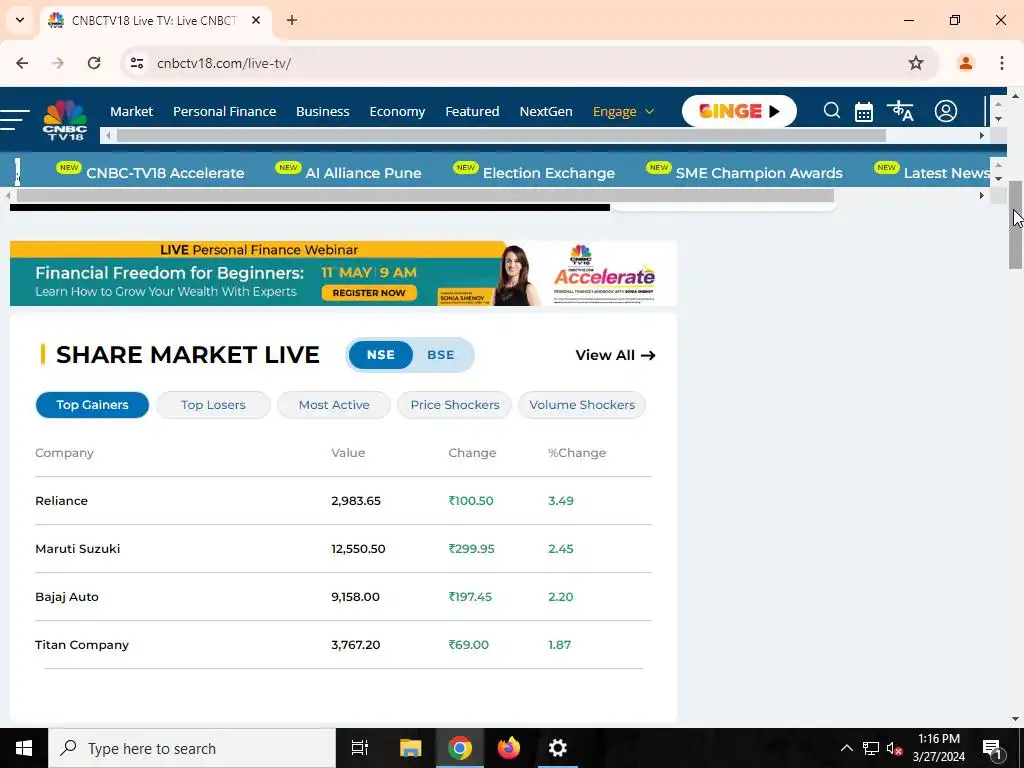Open the calendar icon in header
Image resolution: width=1024 pixels, height=768 pixels.
tap(863, 112)
